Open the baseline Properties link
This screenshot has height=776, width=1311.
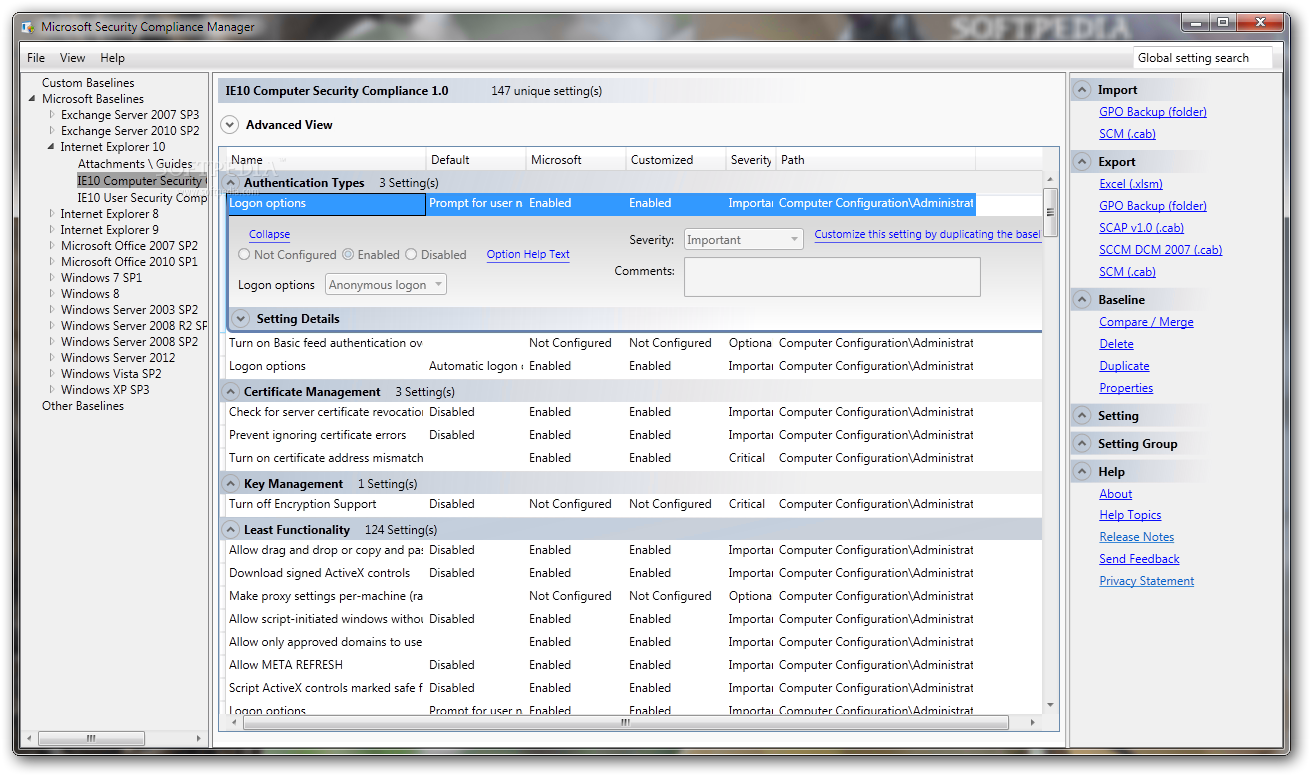[1126, 388]
